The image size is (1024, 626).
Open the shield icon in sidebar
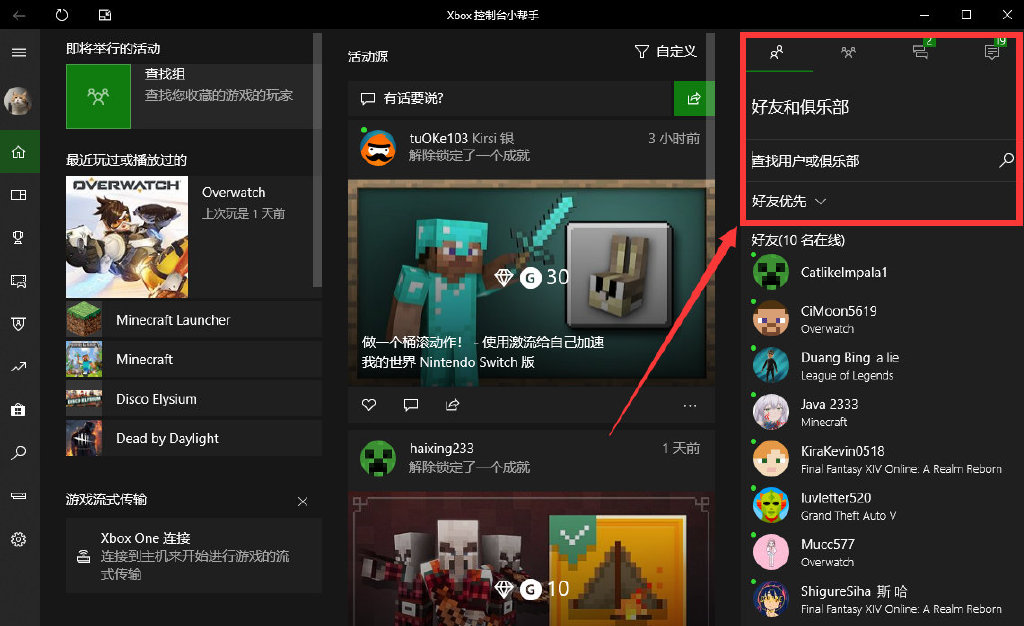[x=19, y=324]
